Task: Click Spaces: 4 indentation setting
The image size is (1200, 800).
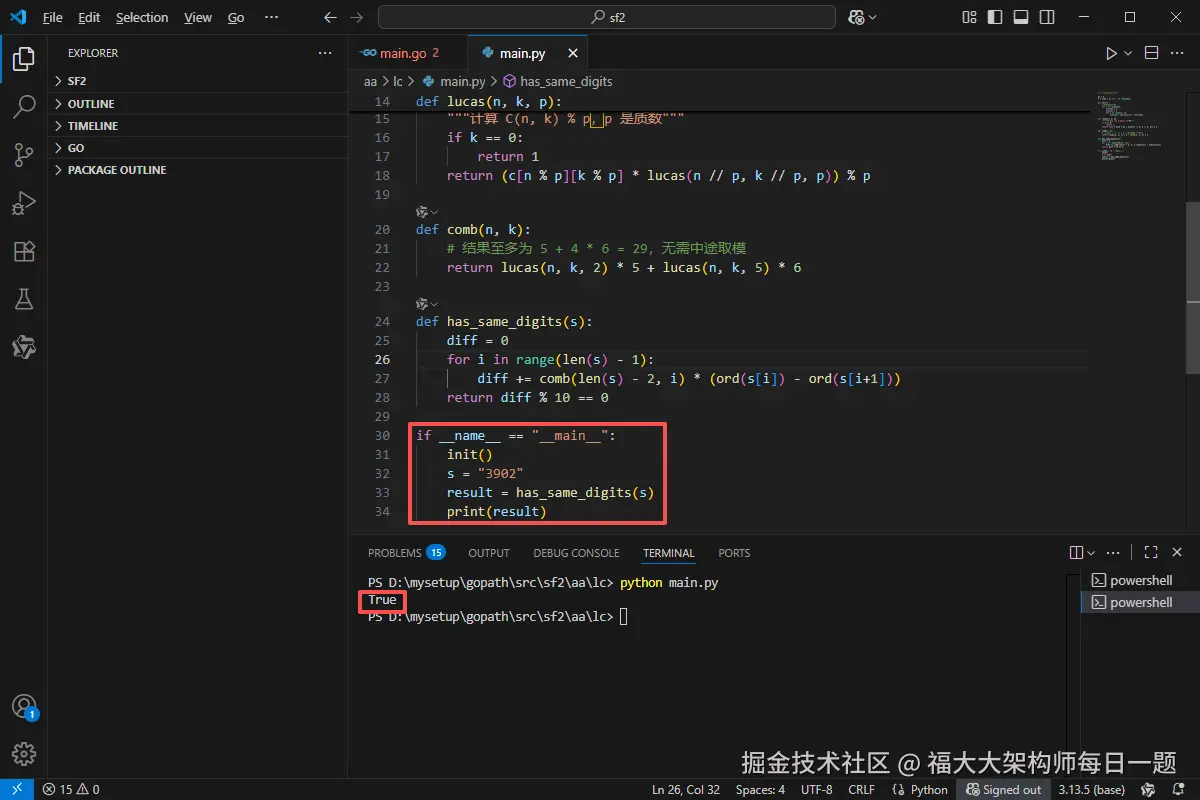Action: pyautogui.click(x=760, y=789)
